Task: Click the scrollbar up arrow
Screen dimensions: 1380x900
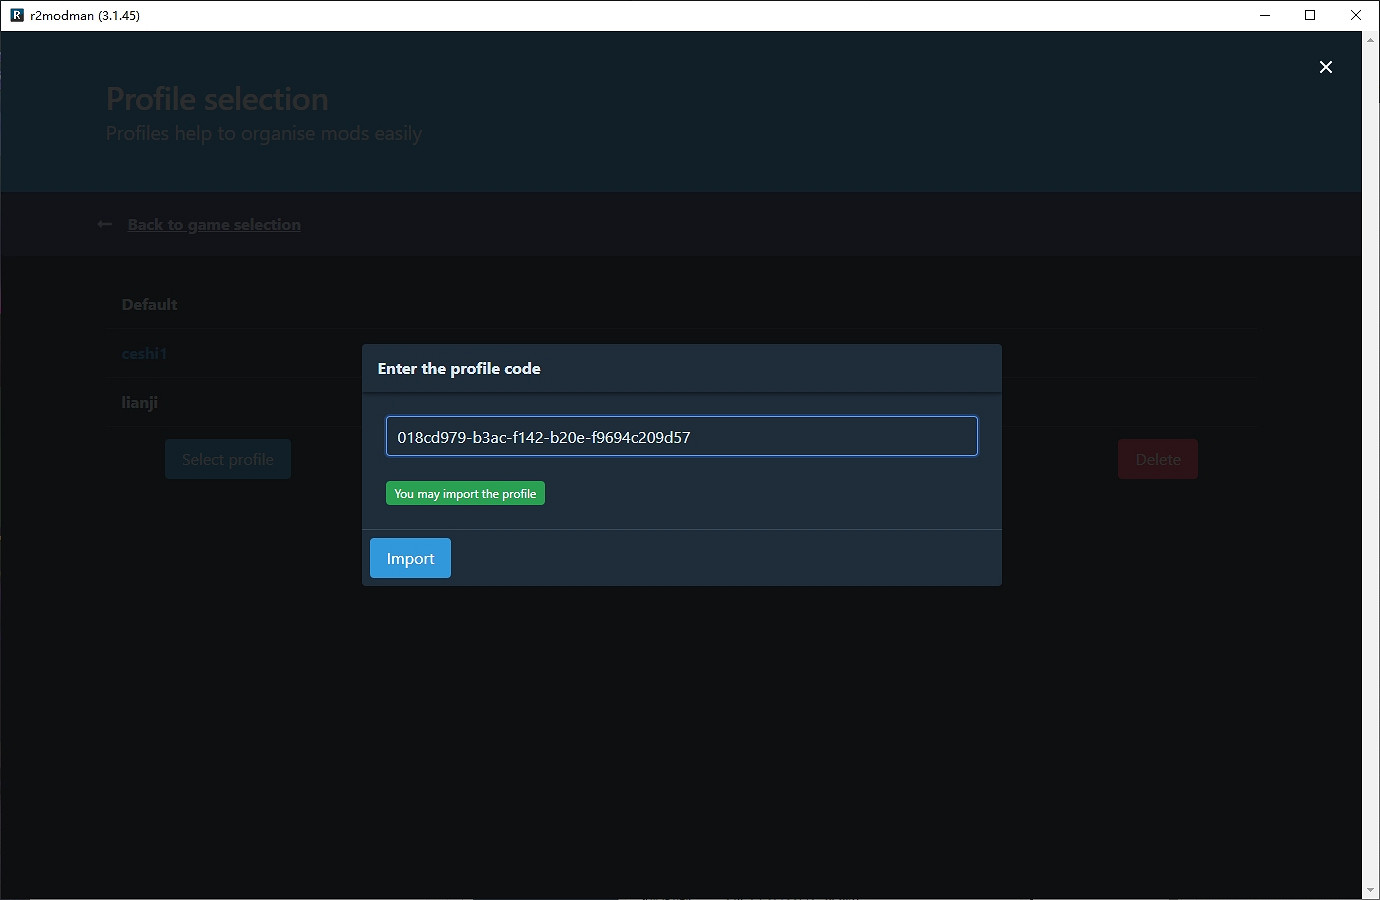Action: (1370, 40)
